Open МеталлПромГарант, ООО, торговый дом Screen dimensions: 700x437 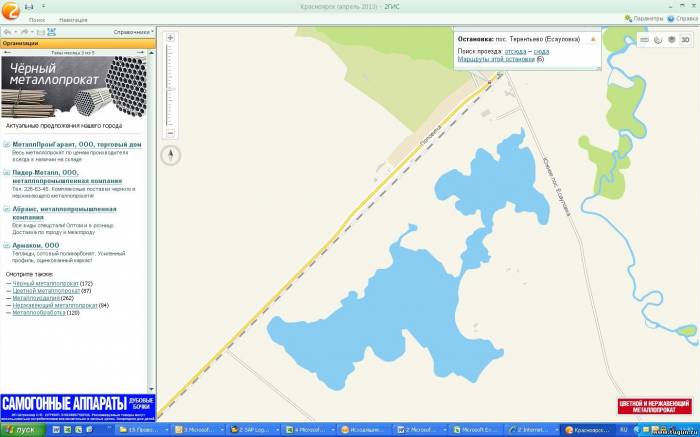tap(77, 145)
